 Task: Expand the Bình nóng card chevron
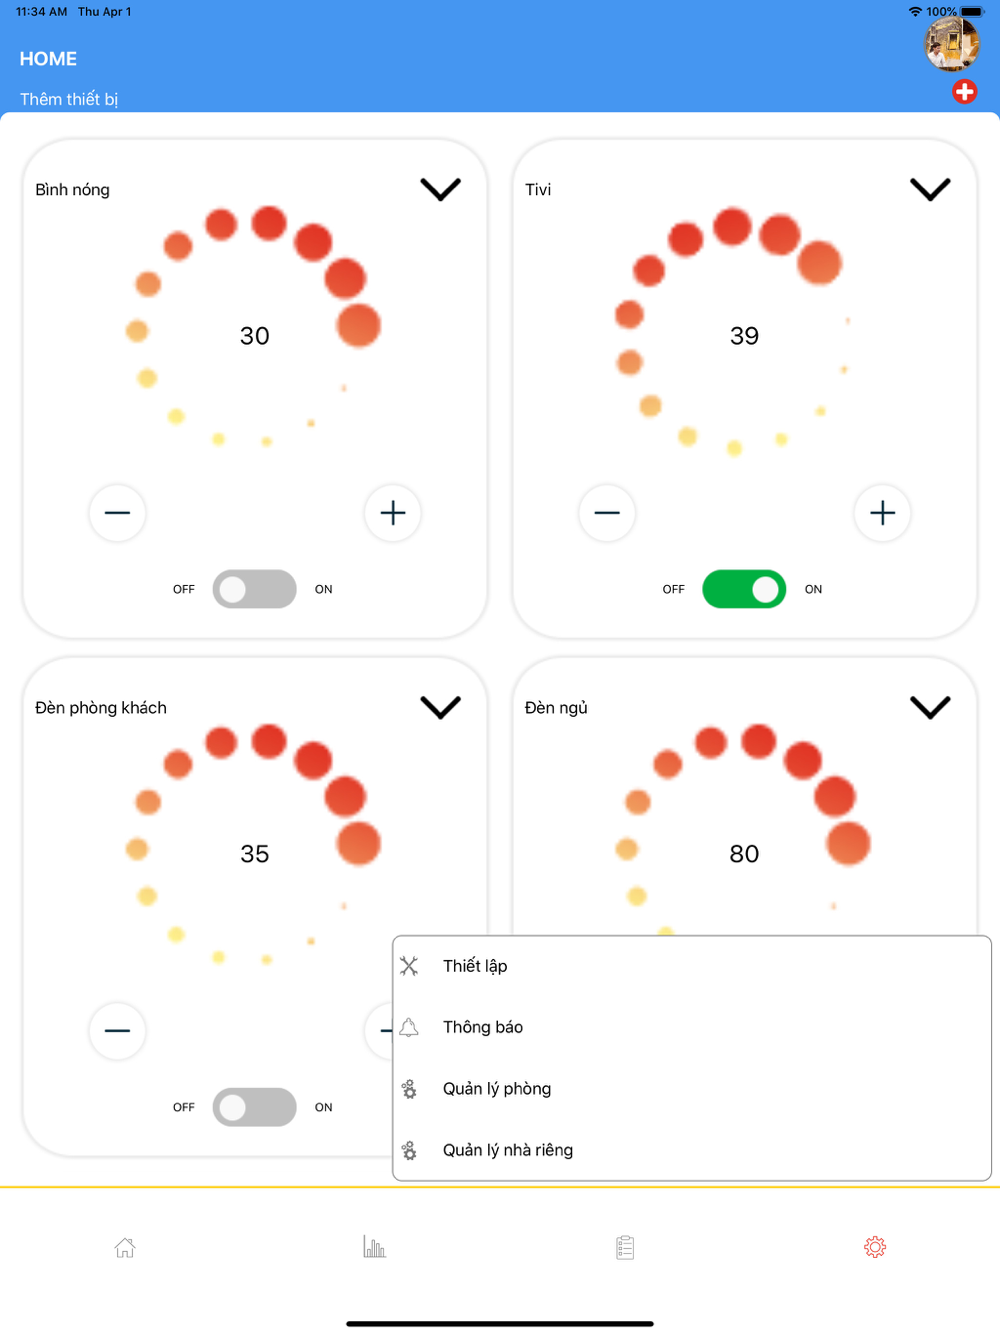[440, 189]
